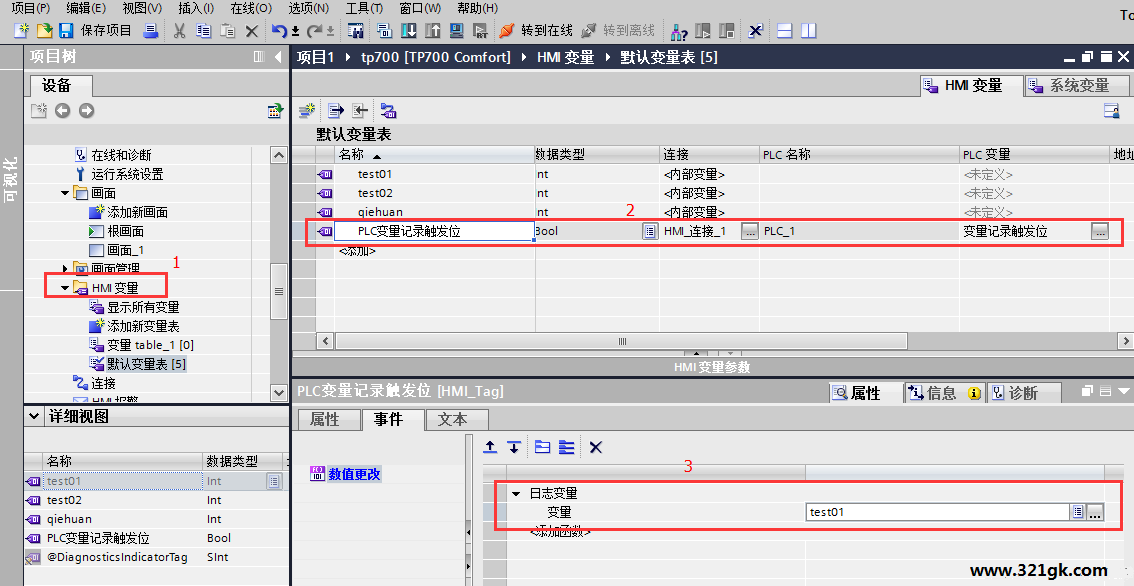Move function up arrow icon in events toolbar

(490, 447)
